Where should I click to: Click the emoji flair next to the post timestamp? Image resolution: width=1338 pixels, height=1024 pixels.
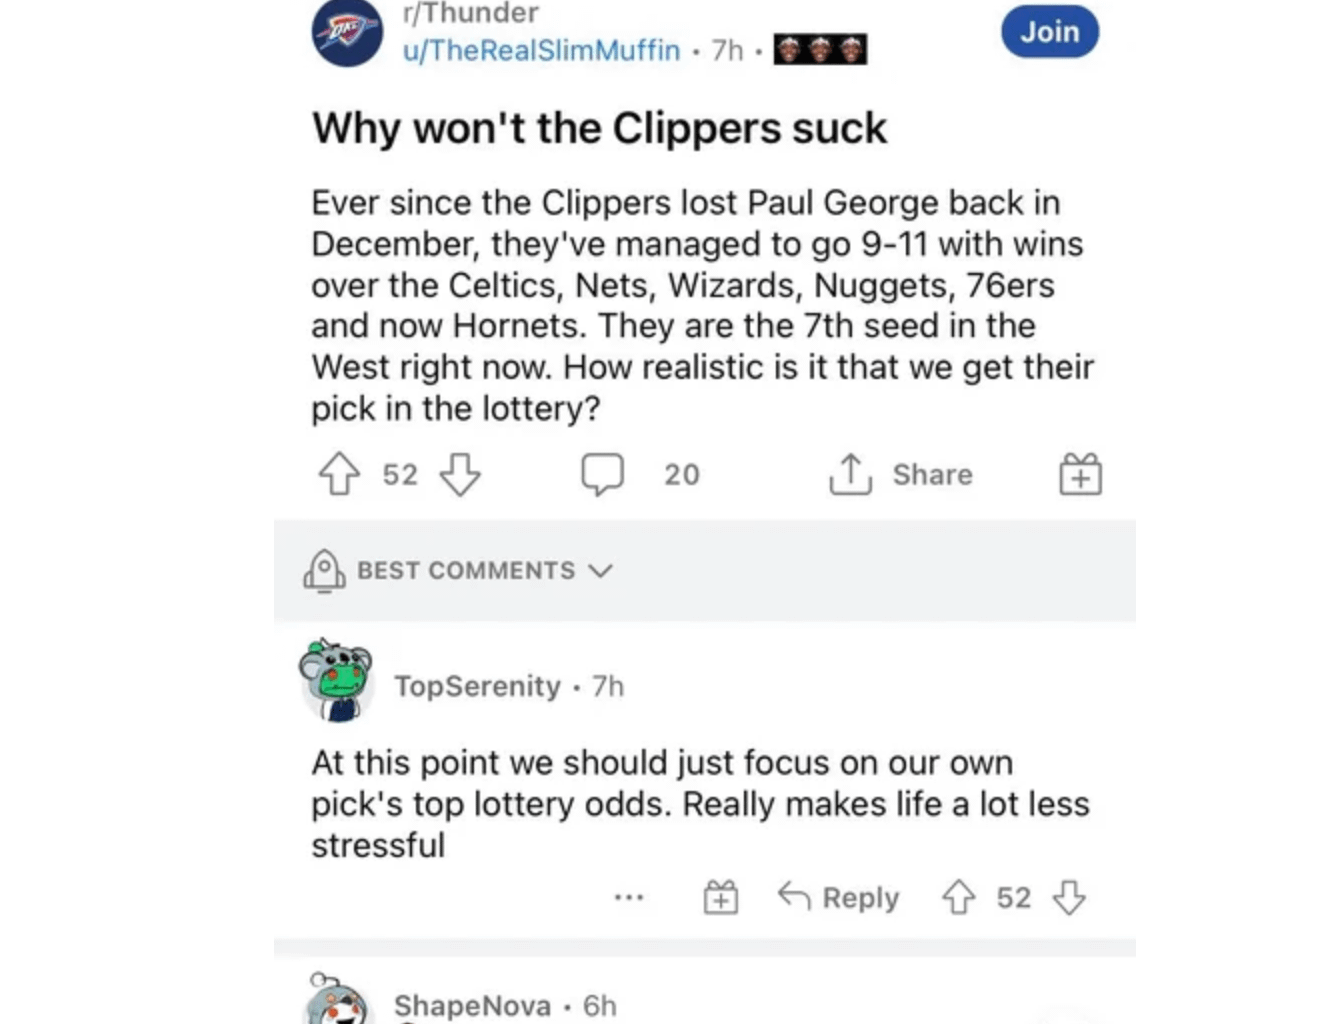click(x=819, y=48)
